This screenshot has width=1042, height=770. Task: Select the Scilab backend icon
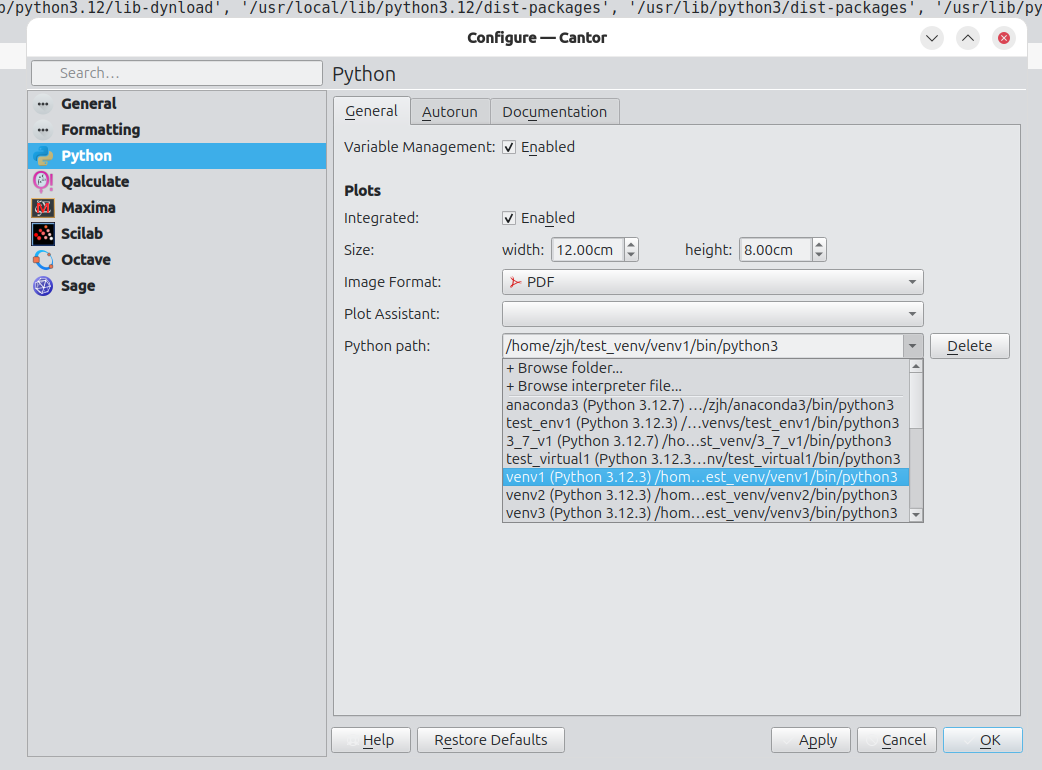point(43,234)
